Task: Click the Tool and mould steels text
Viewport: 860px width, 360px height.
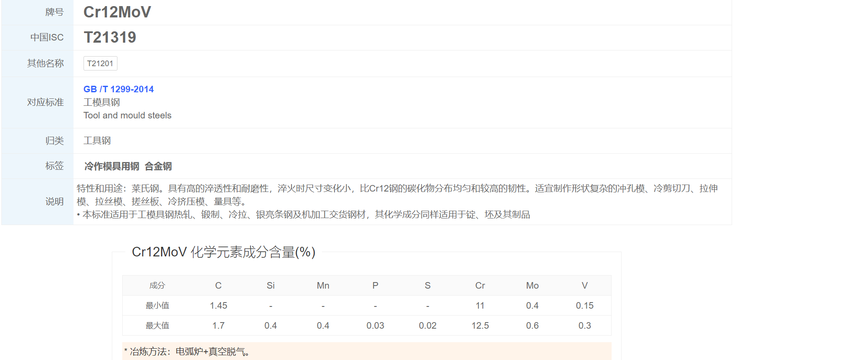Action: pyautogui.click(x=127, y=115)
